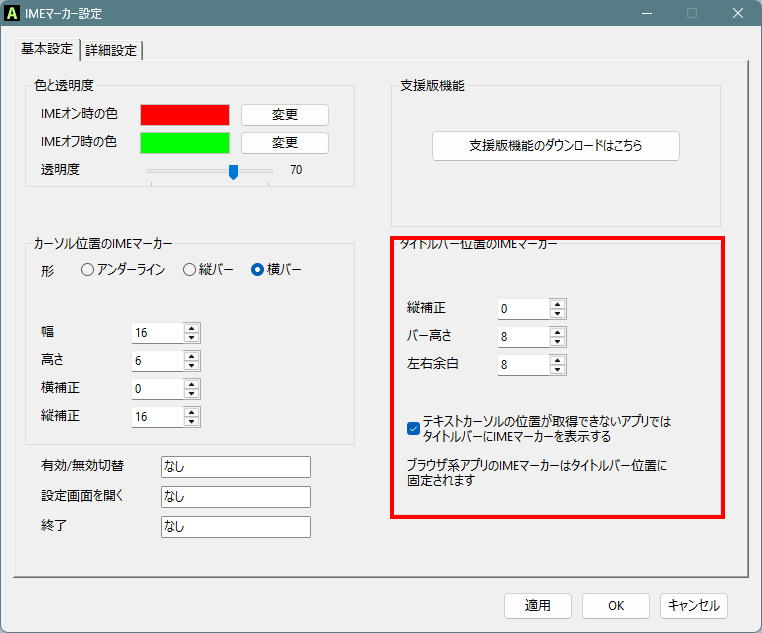762x633 pixels.
Task: Click the 高さ value field
Action: [158, 361]
